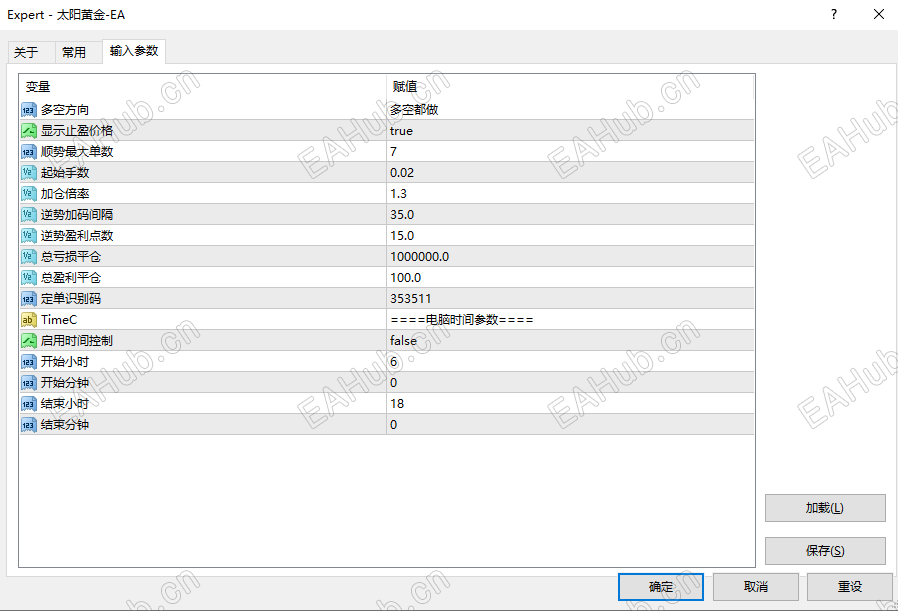Click the double icon beside 总亏损平仓

click(x=29, y=257)
